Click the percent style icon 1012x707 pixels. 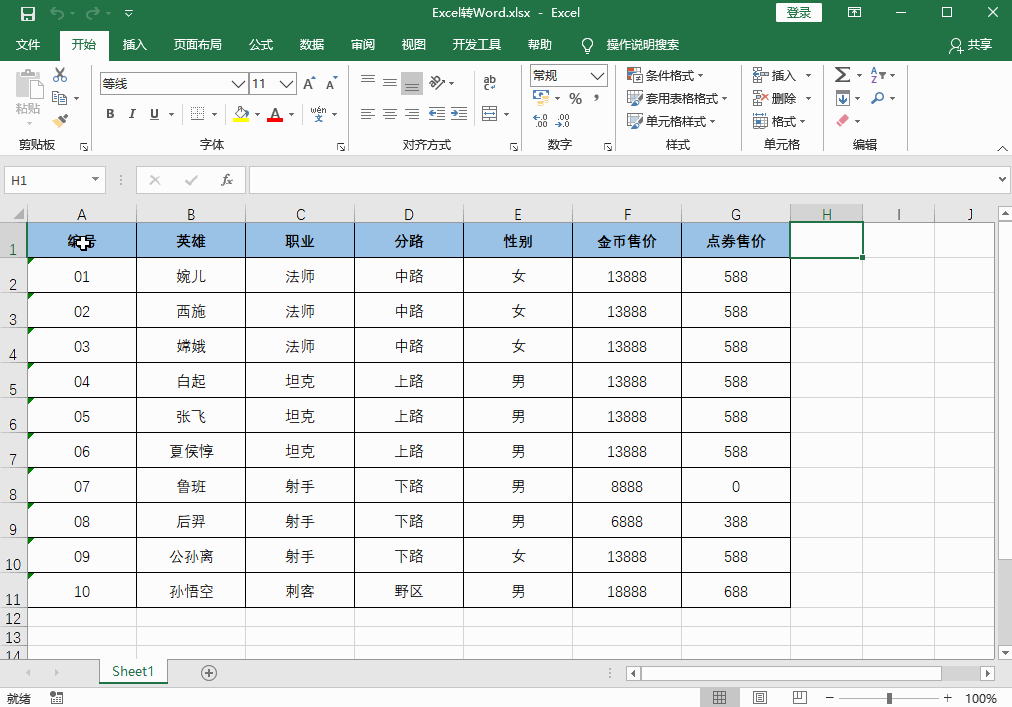[575, 99]
